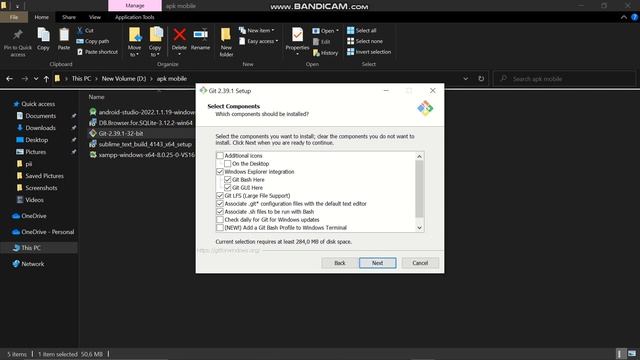This screenshot has height=360, width=640.
Task: Click This PC in breadcrumb path
Action: [x=81, y=79]
